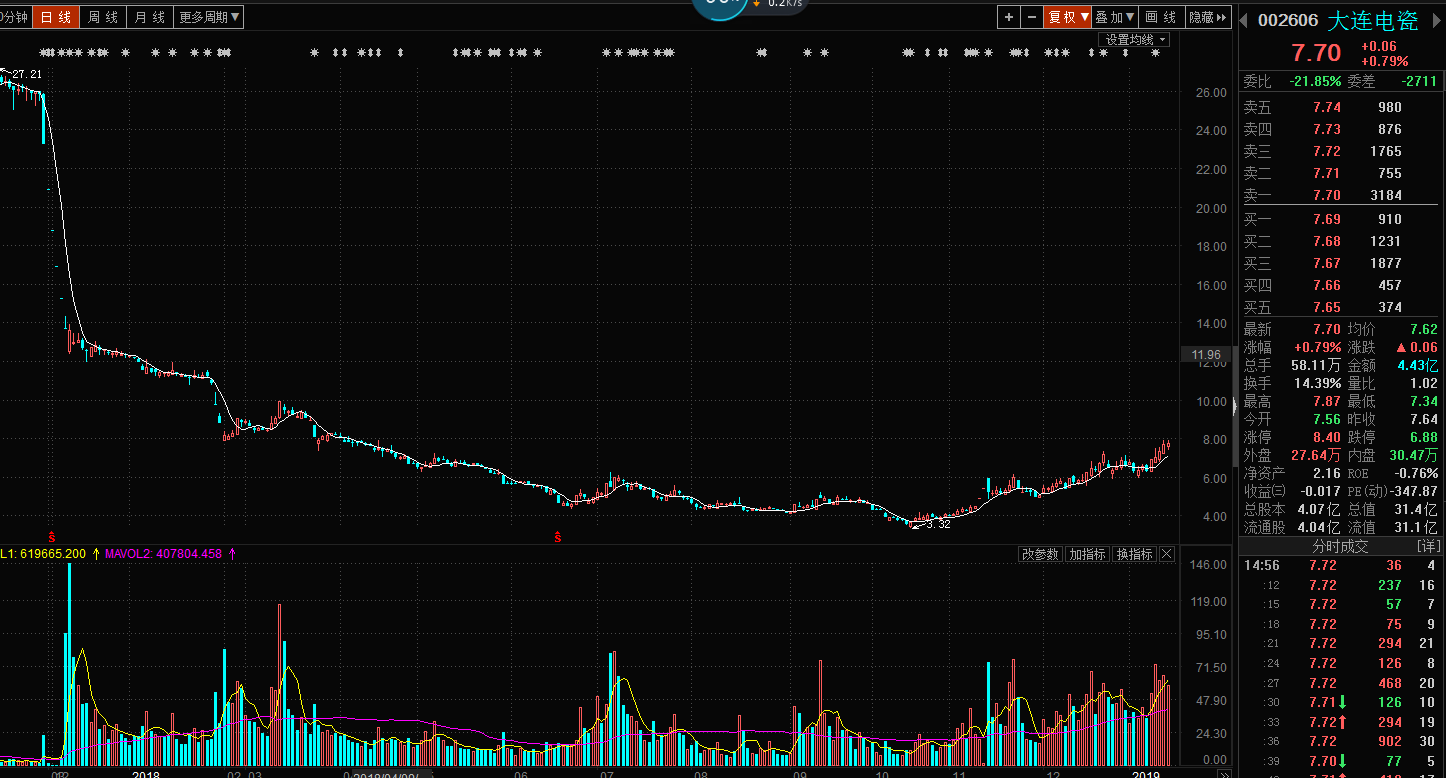Screen dimensions: 1446x778
Task: Click the 涨停 8.40 limit-up value
Action: (x=1325, y=437)
